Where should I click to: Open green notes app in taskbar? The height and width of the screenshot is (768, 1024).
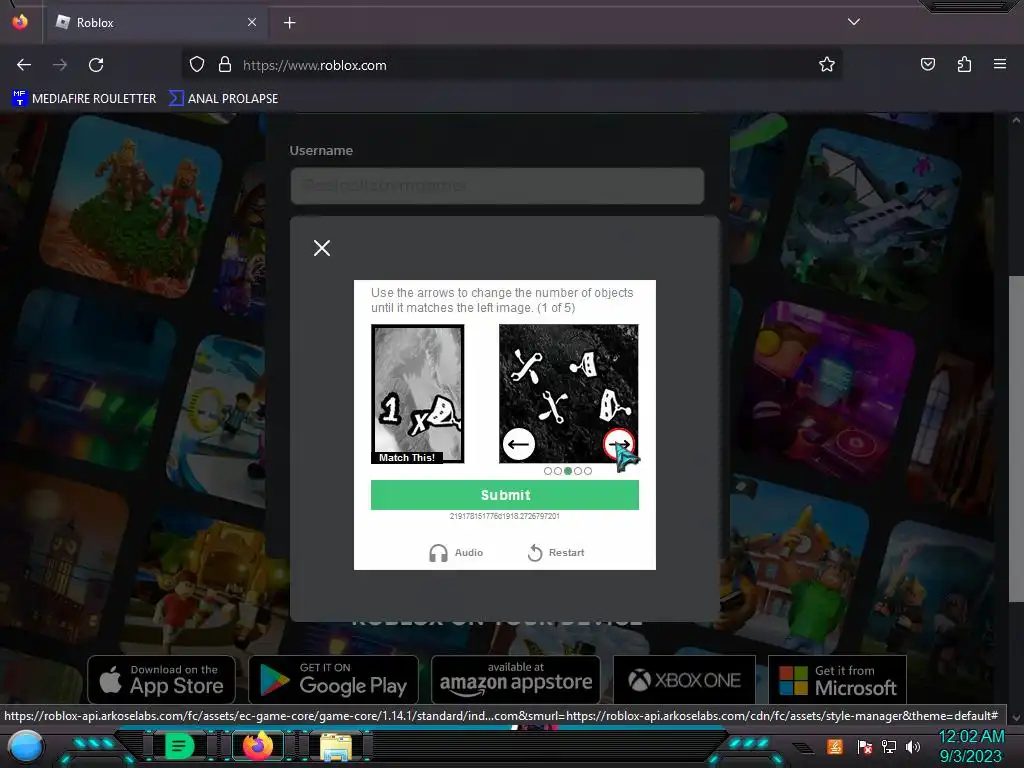(x=179, y=746)
